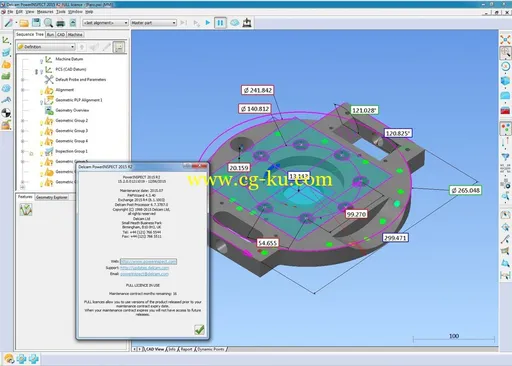Image resolution: width=512 pixels, height=366 pixels.
Task: Select the magnifier search toolbar icon
Action: (48, 23)
